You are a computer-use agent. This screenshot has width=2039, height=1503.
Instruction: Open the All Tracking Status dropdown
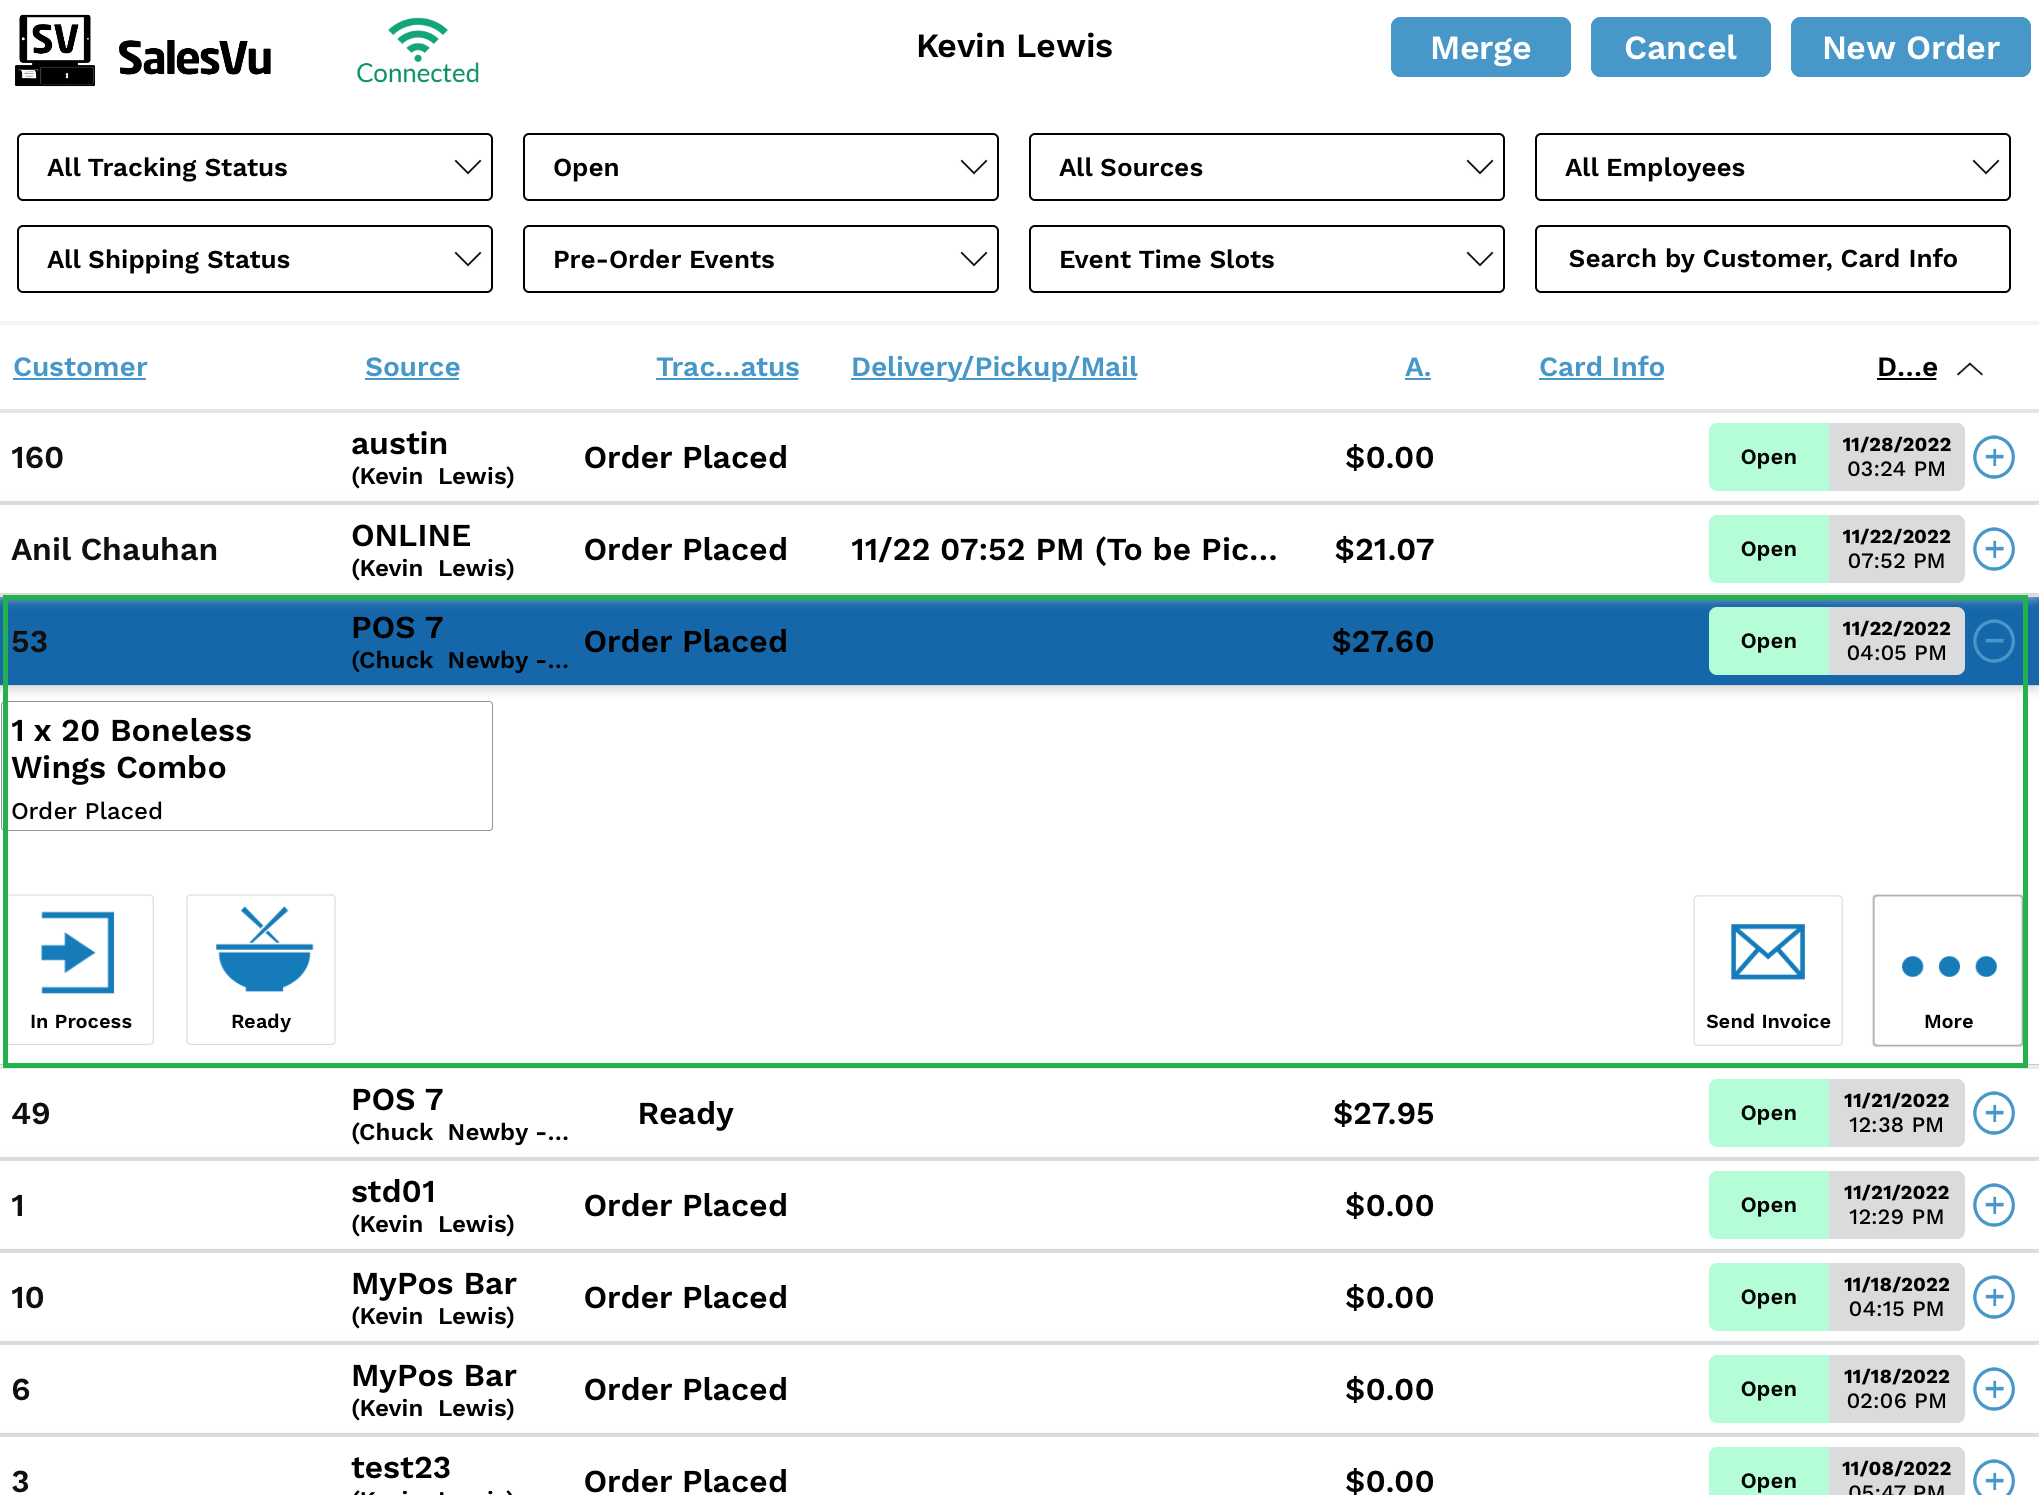pyautogui.click(x=255, y=167)
